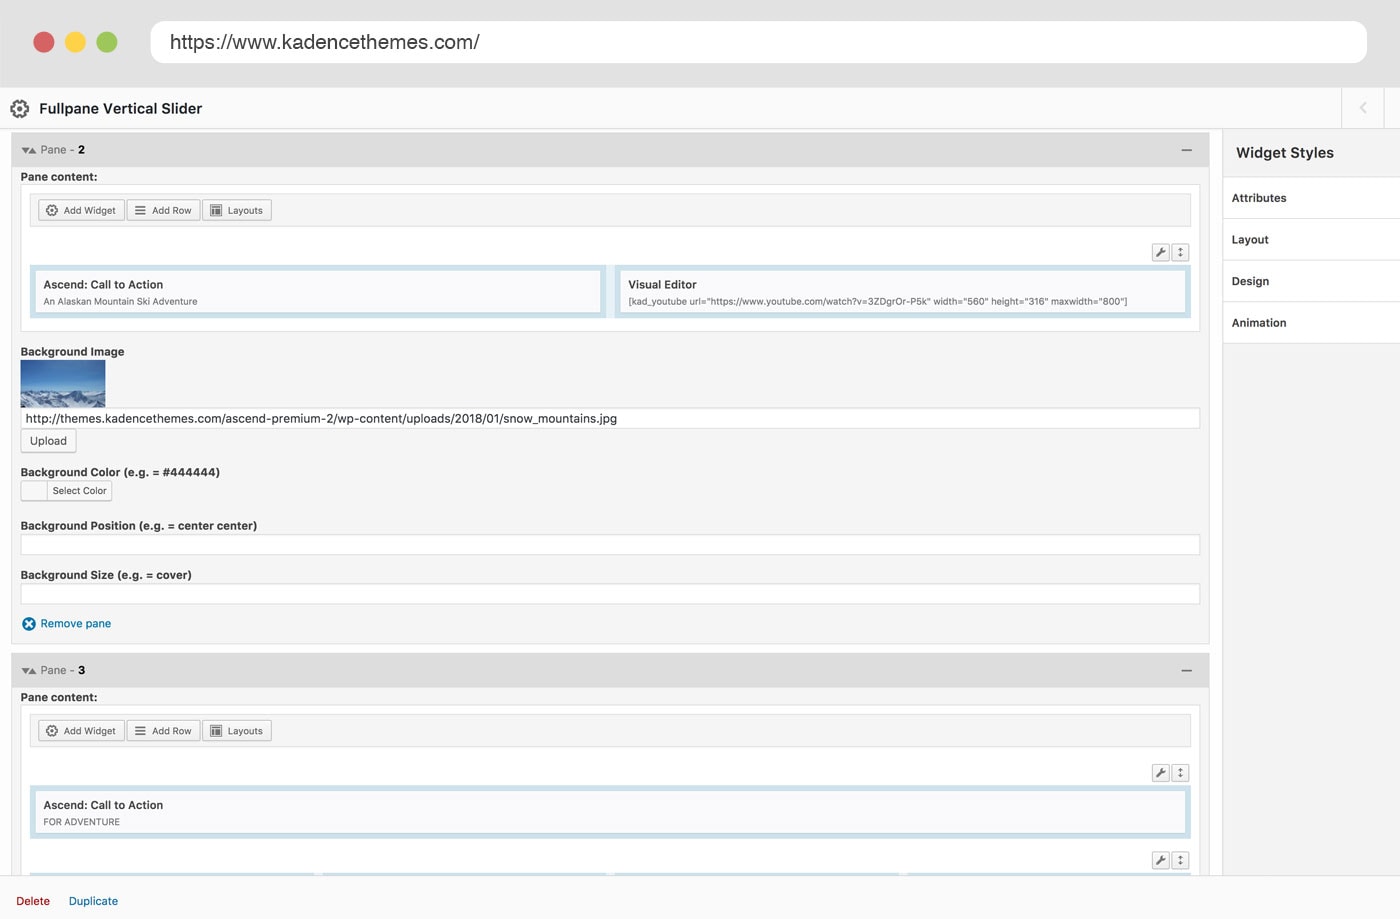This screenshot has width=1400, height=919.
Task: Click Add Row in Pane 3
Action: pos(163,731)
